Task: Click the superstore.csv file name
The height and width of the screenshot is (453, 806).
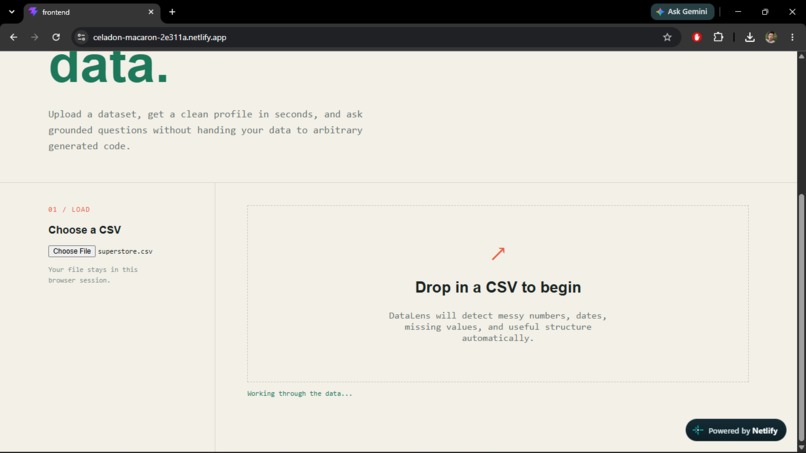Action: [x=125, y=251]
